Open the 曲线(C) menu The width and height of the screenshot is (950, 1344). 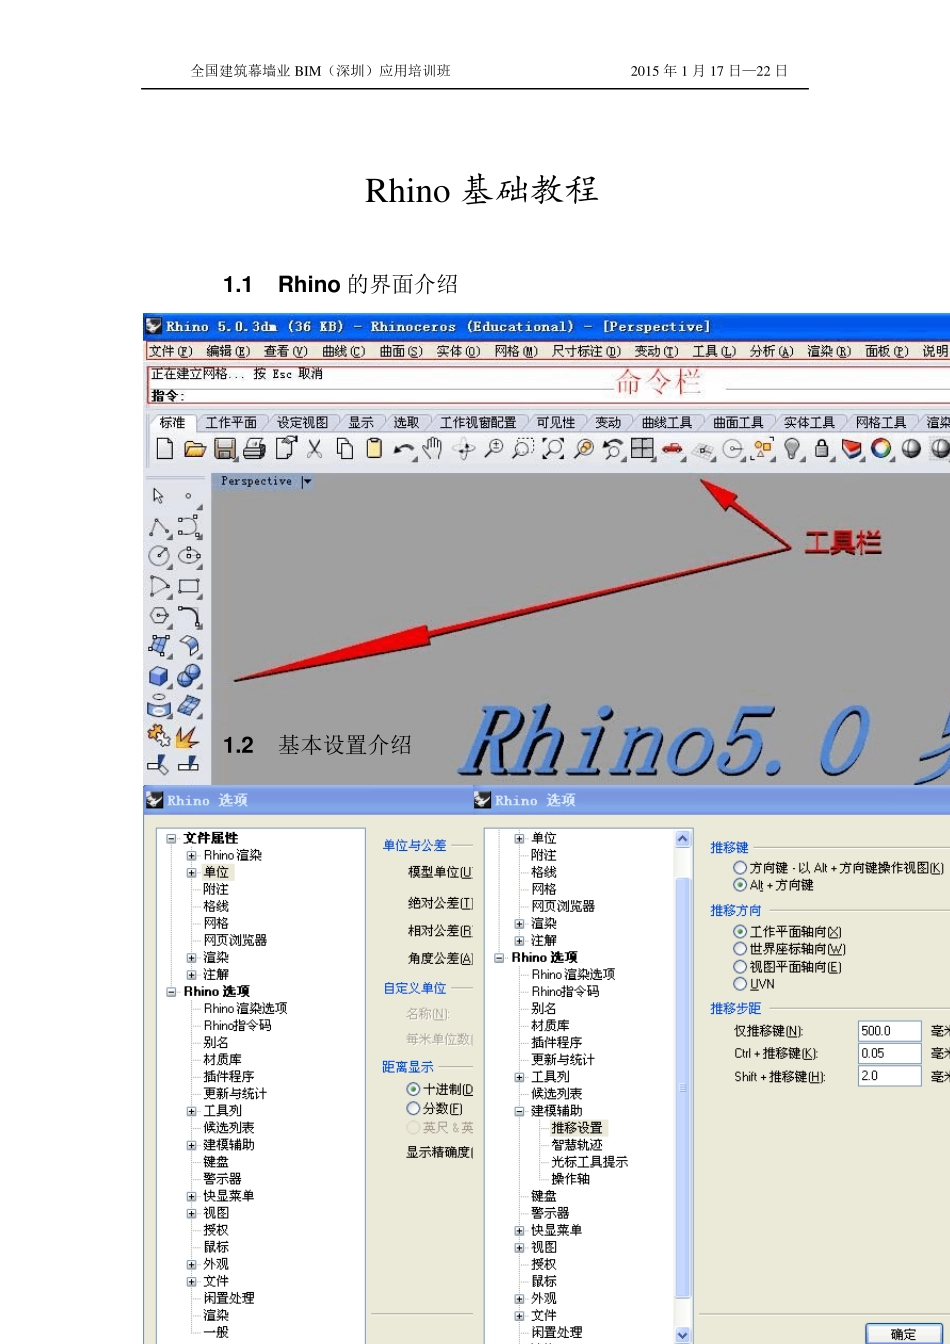[344, 352]
